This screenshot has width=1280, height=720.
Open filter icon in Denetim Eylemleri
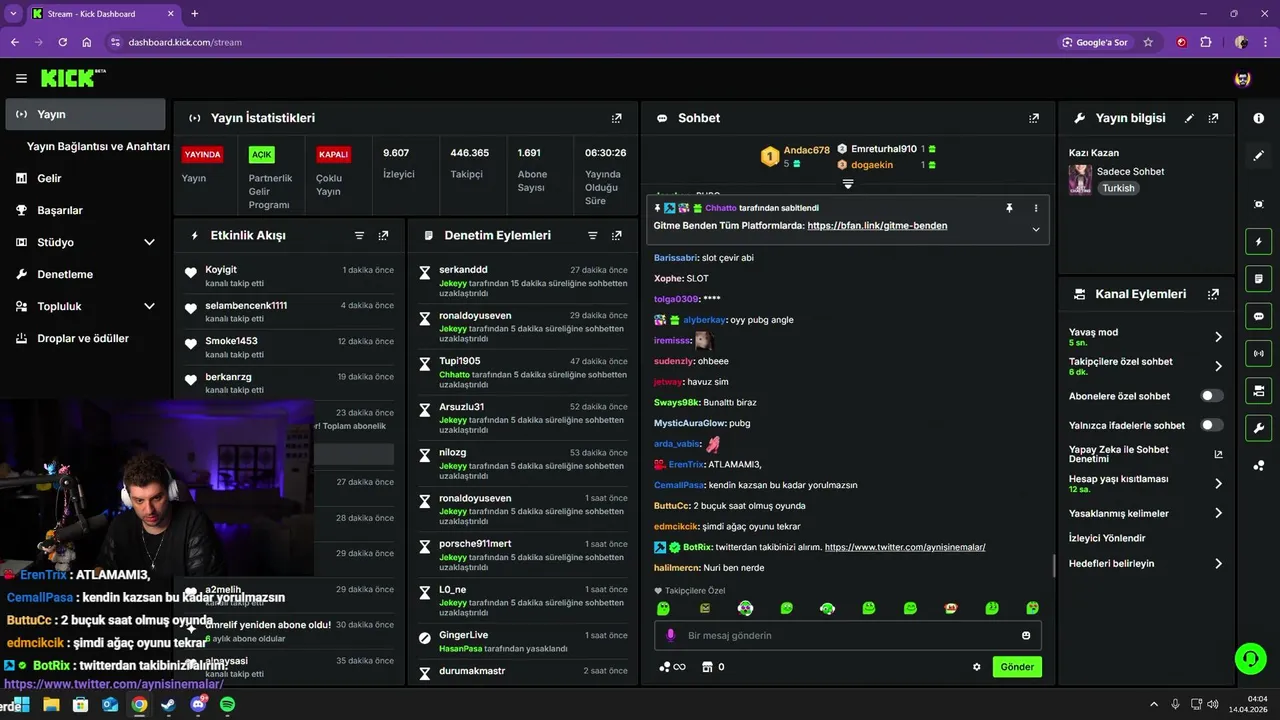(x=593, y=236)
